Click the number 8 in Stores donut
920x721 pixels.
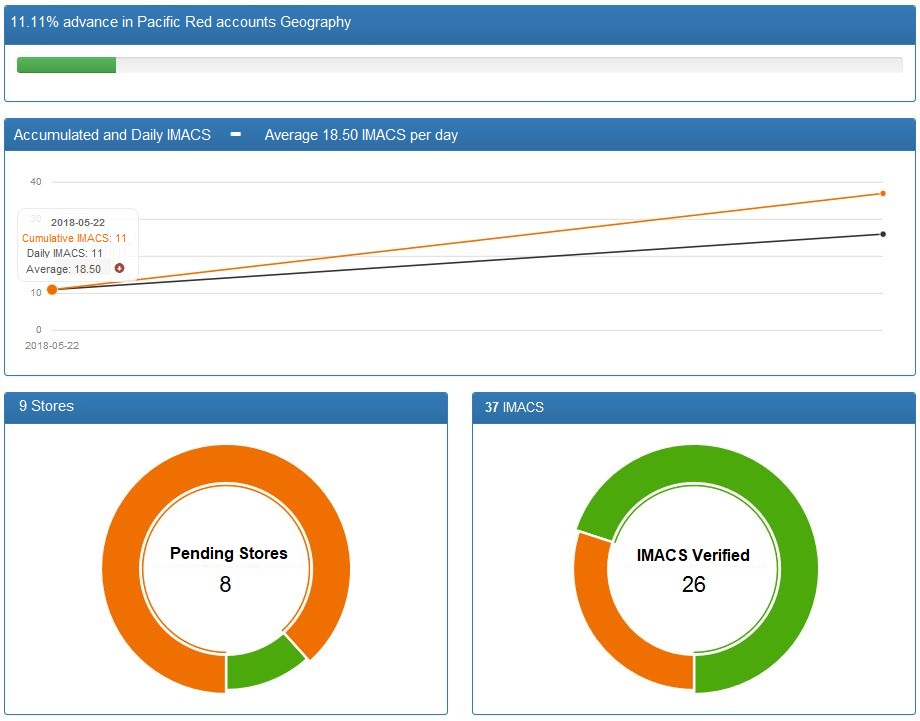click(225, 584)
